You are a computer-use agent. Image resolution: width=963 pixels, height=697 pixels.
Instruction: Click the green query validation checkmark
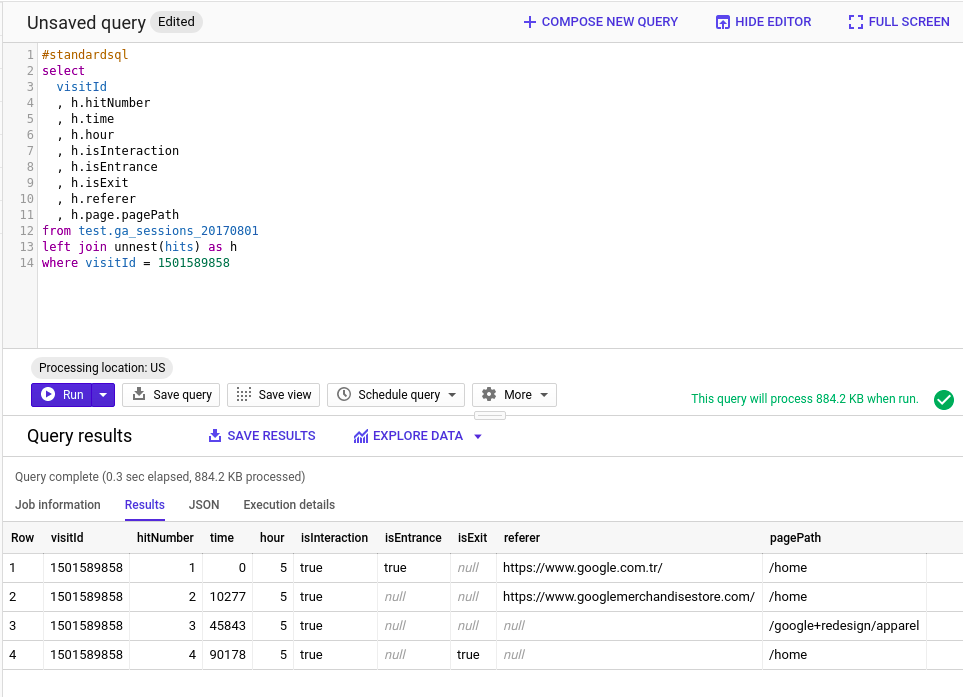[x=943, y=400]
